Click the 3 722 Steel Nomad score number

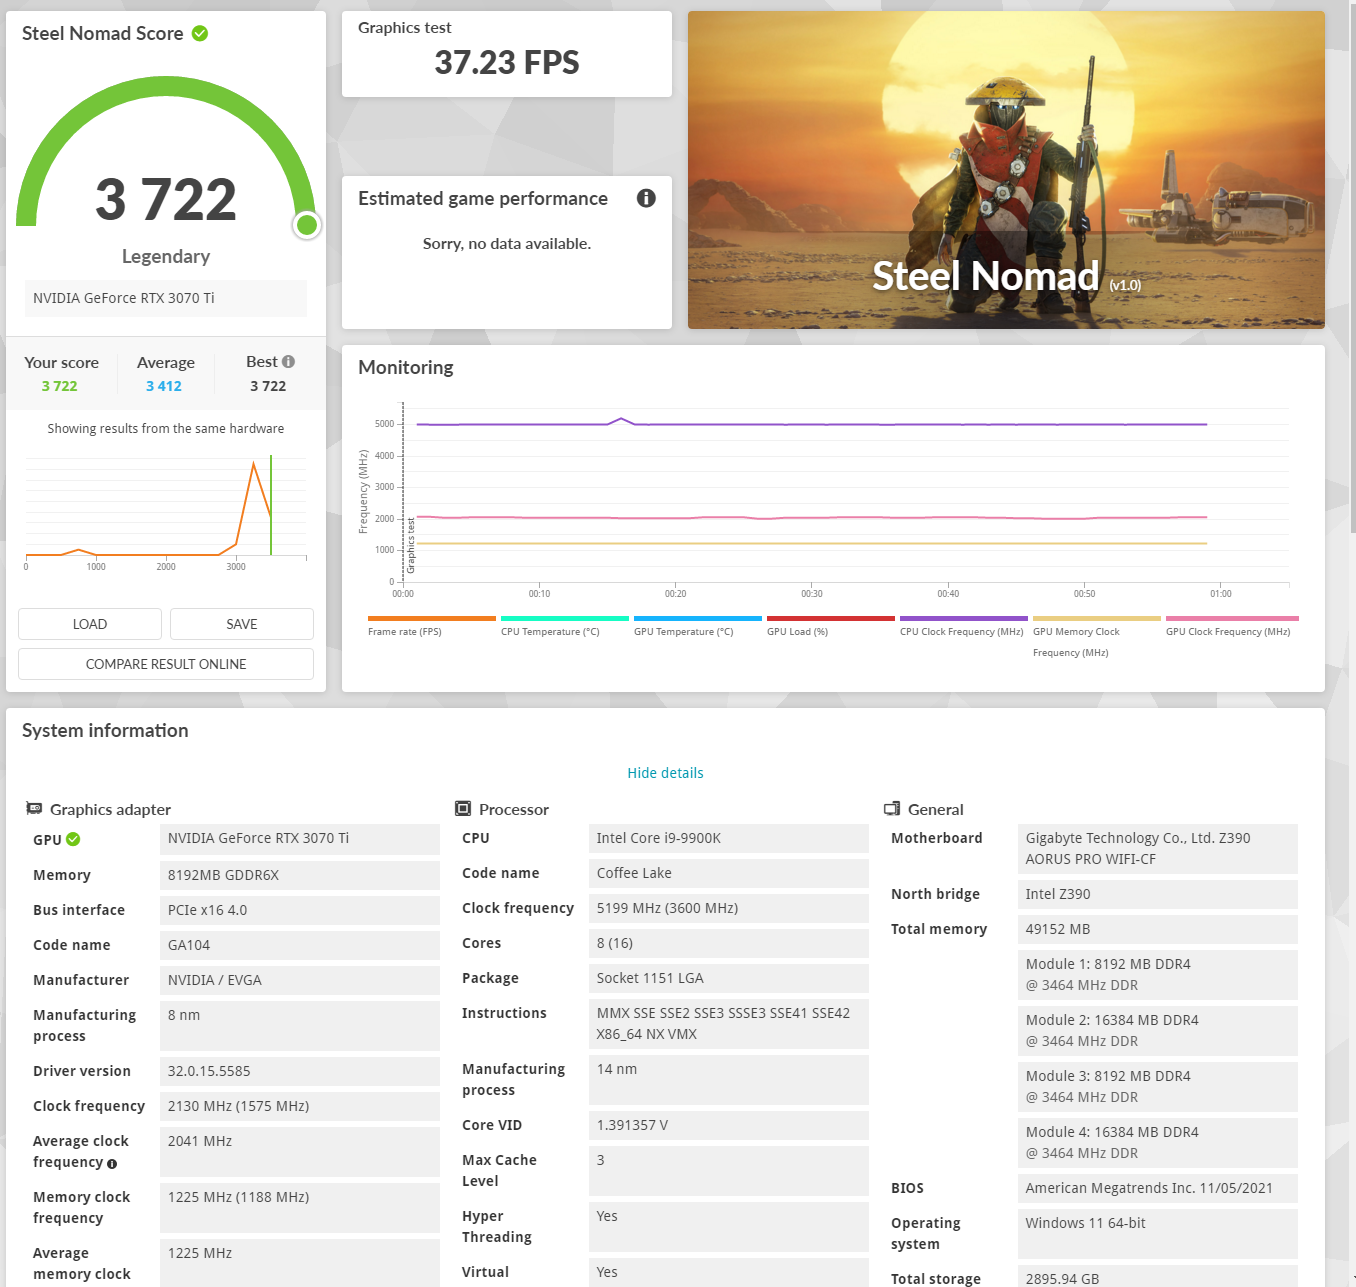pyautogui.click(x=166, y=199)
